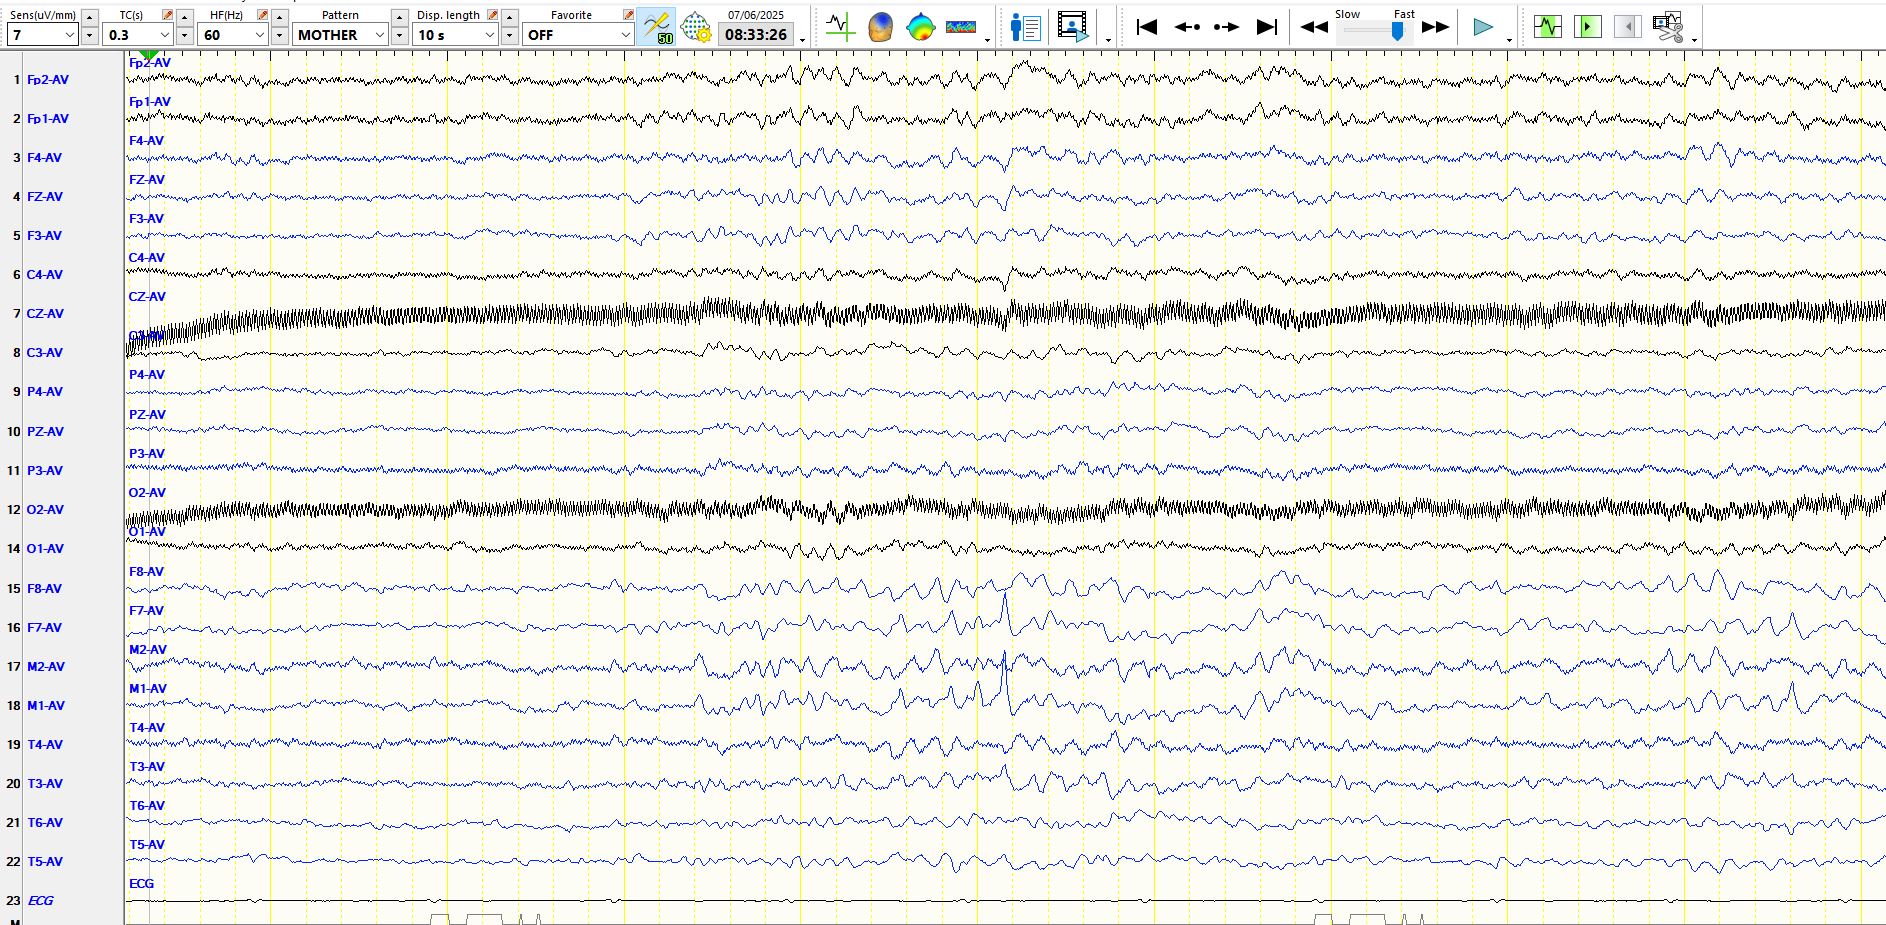Jump to the beginning of the recording

click(1147, 27)
